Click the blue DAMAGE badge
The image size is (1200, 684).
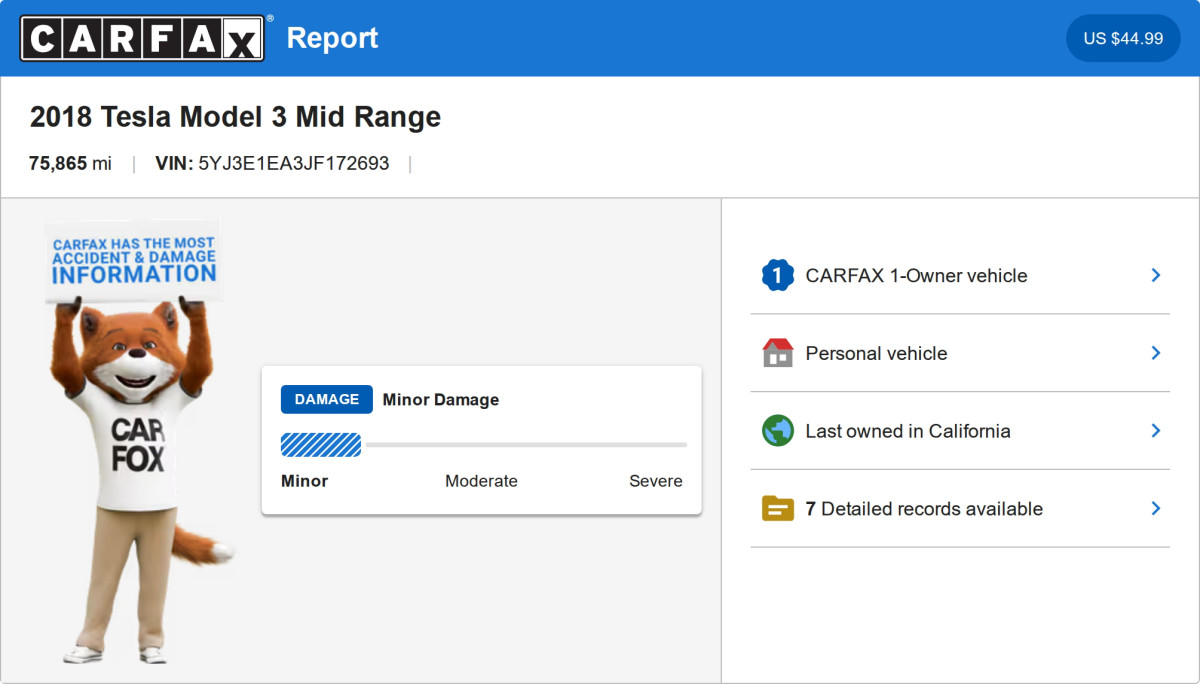[x=326, y=399]
